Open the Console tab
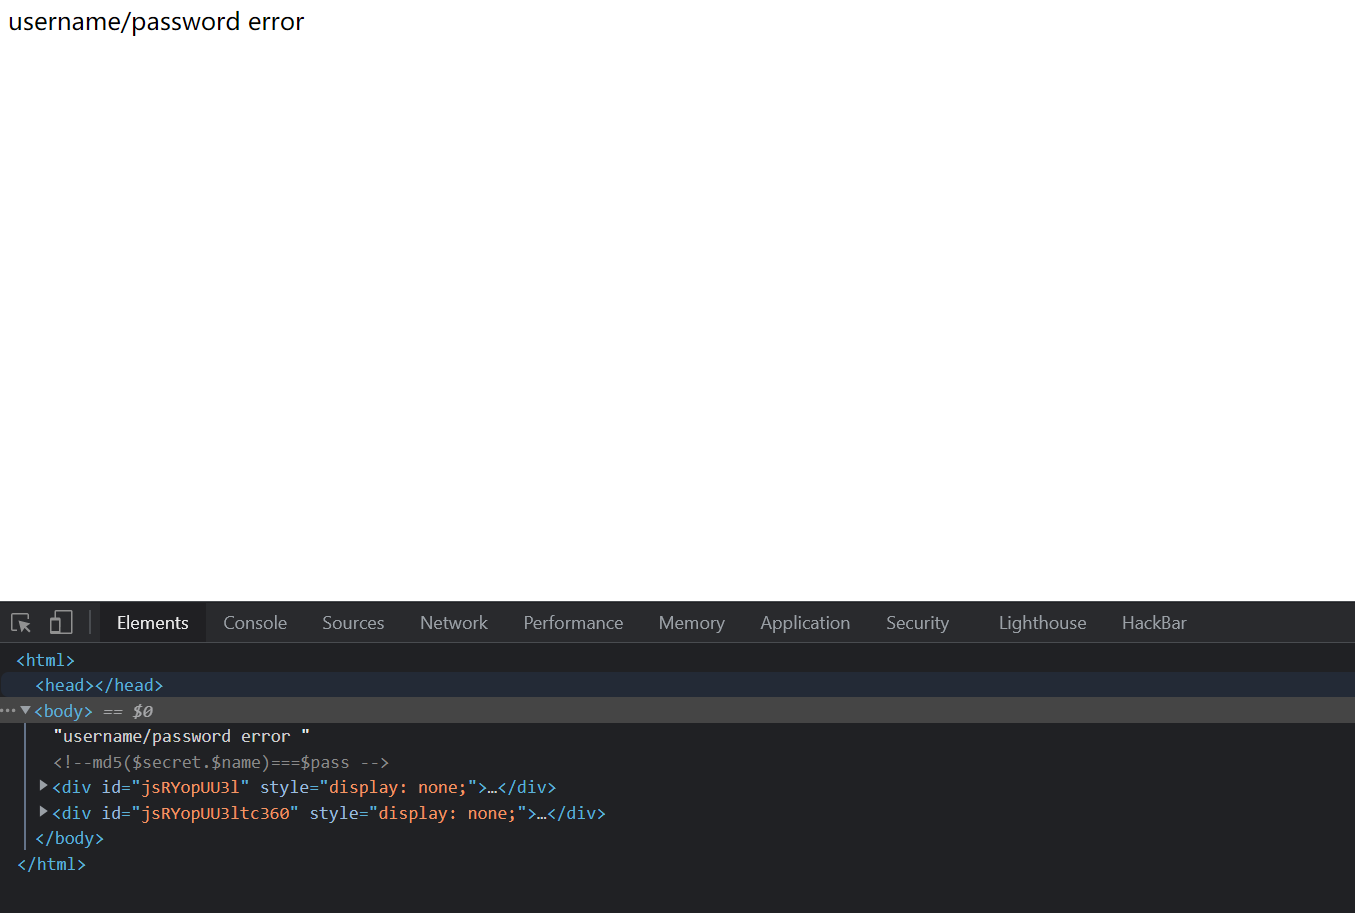The height and width of the screenshot is (913, 1355). [x=255, y=623]
